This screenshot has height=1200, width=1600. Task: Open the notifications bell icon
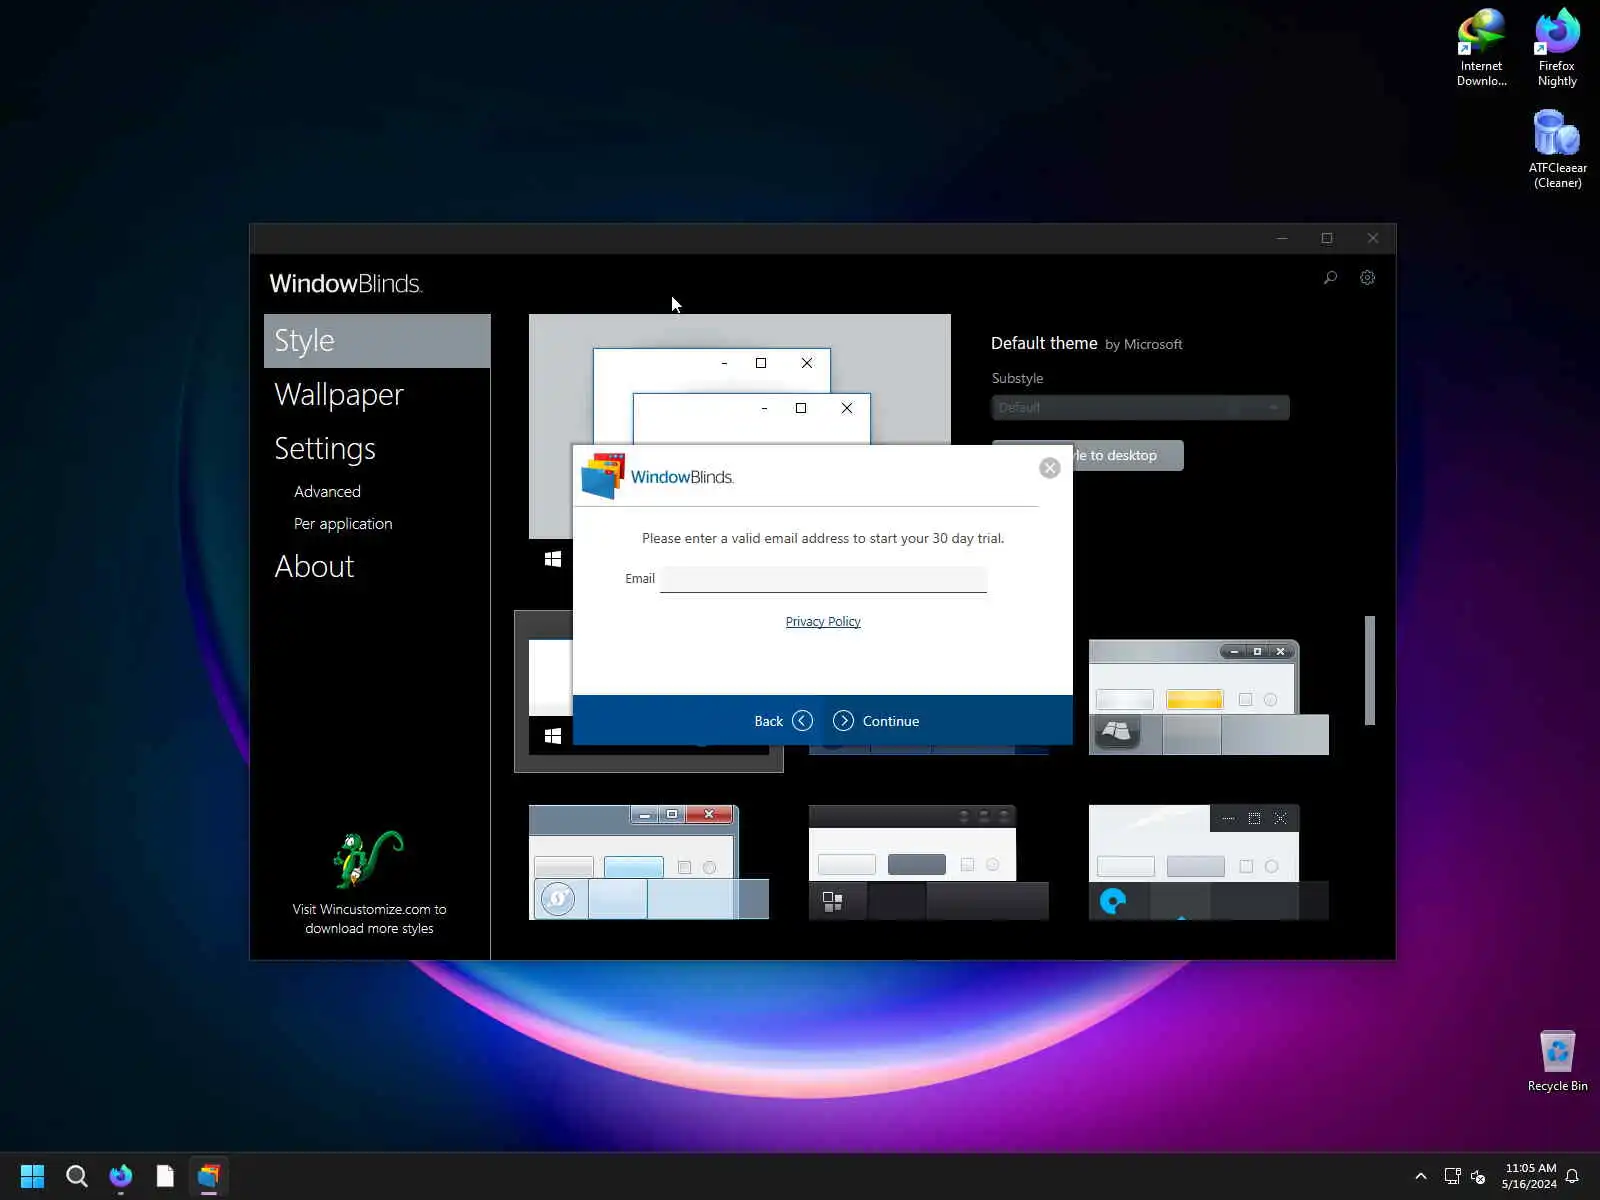coord(1573,1176)
